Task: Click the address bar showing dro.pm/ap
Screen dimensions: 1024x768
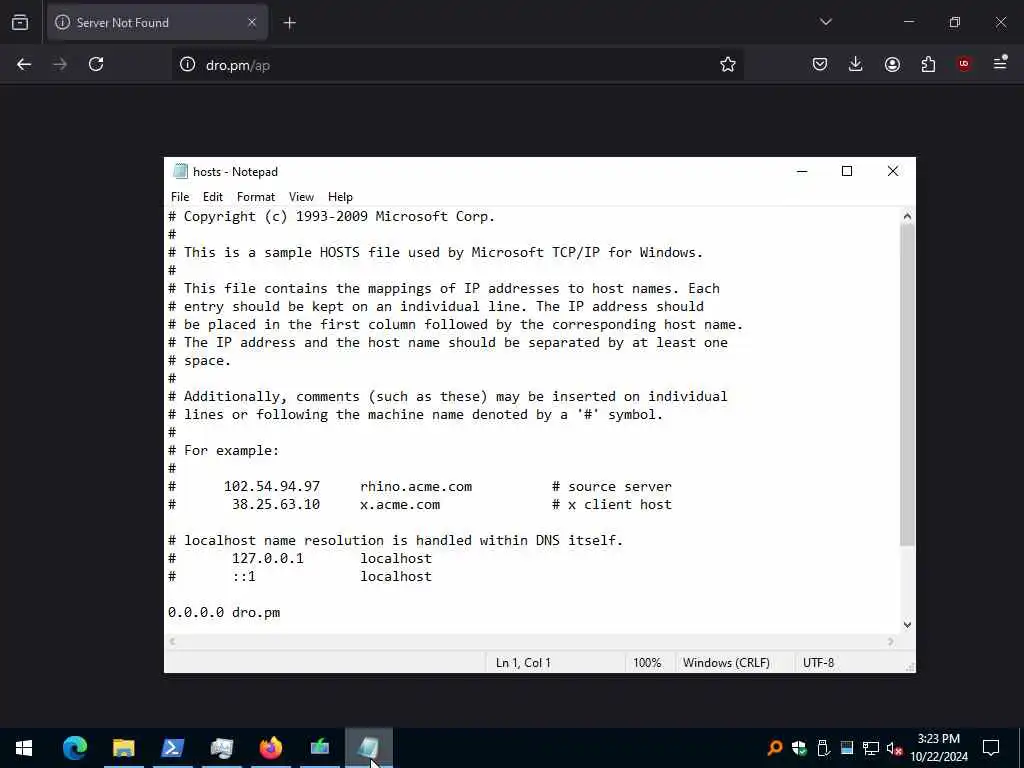Action: tap(457, 65)
